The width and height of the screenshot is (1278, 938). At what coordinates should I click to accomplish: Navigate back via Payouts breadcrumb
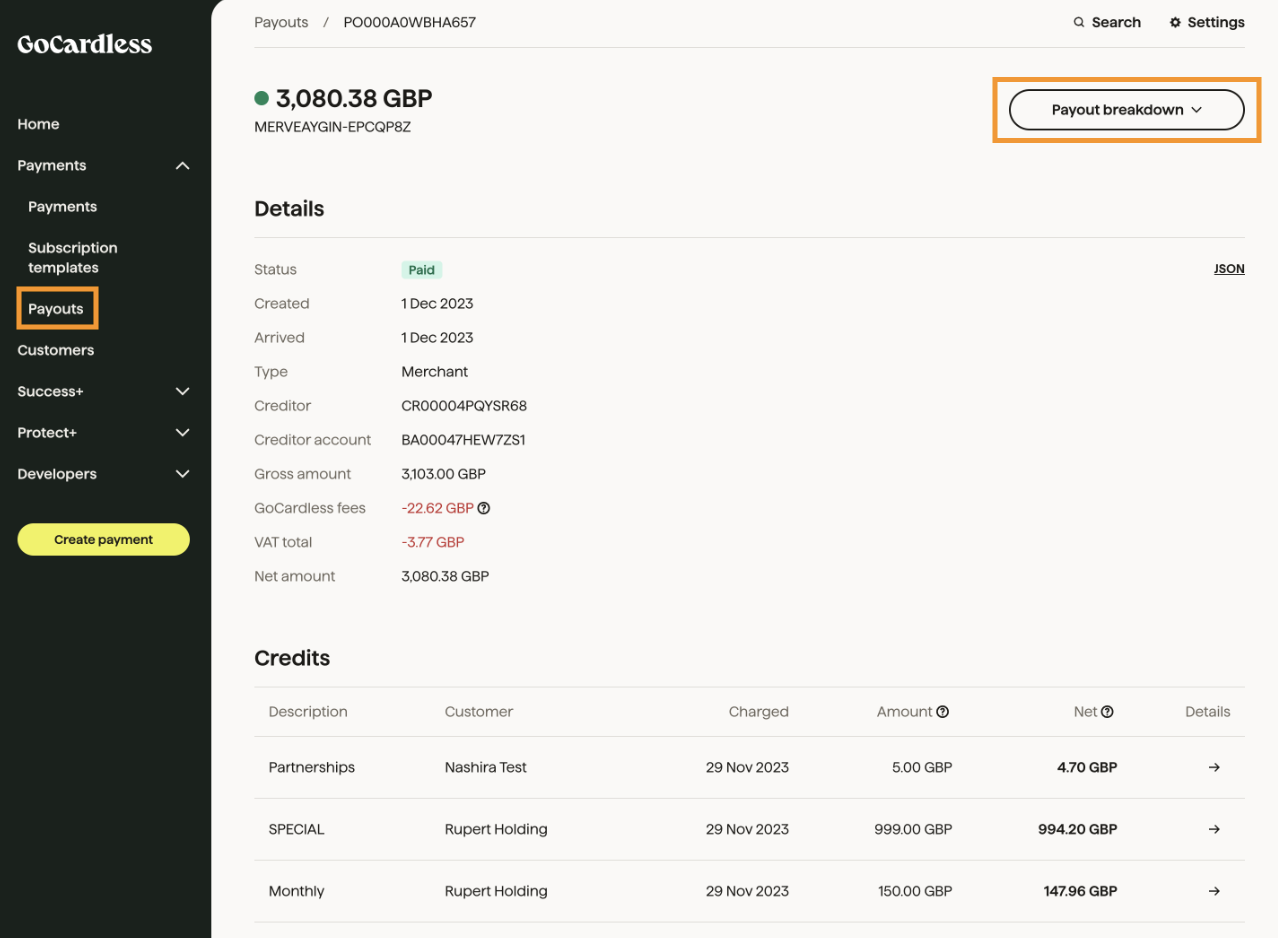pyautogui.click(x=281, y=21)
